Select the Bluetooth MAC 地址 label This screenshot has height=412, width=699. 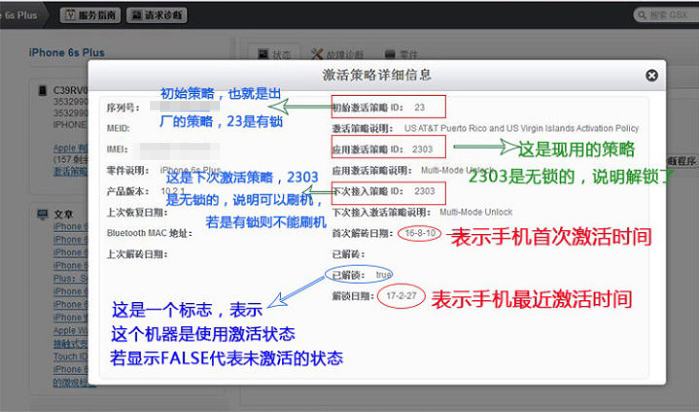pos(149,233)
